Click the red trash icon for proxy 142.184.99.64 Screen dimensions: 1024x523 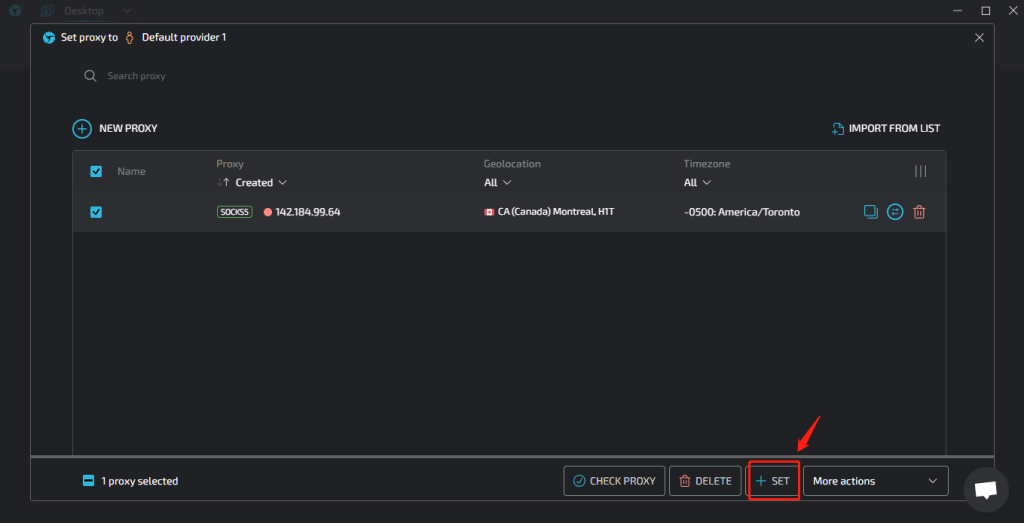tap(919, 212)
